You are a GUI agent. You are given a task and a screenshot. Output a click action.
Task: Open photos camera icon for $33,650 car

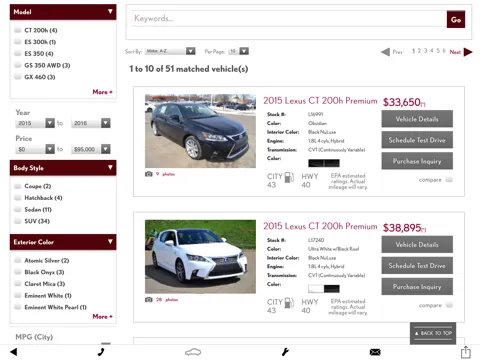coord(149,174)
